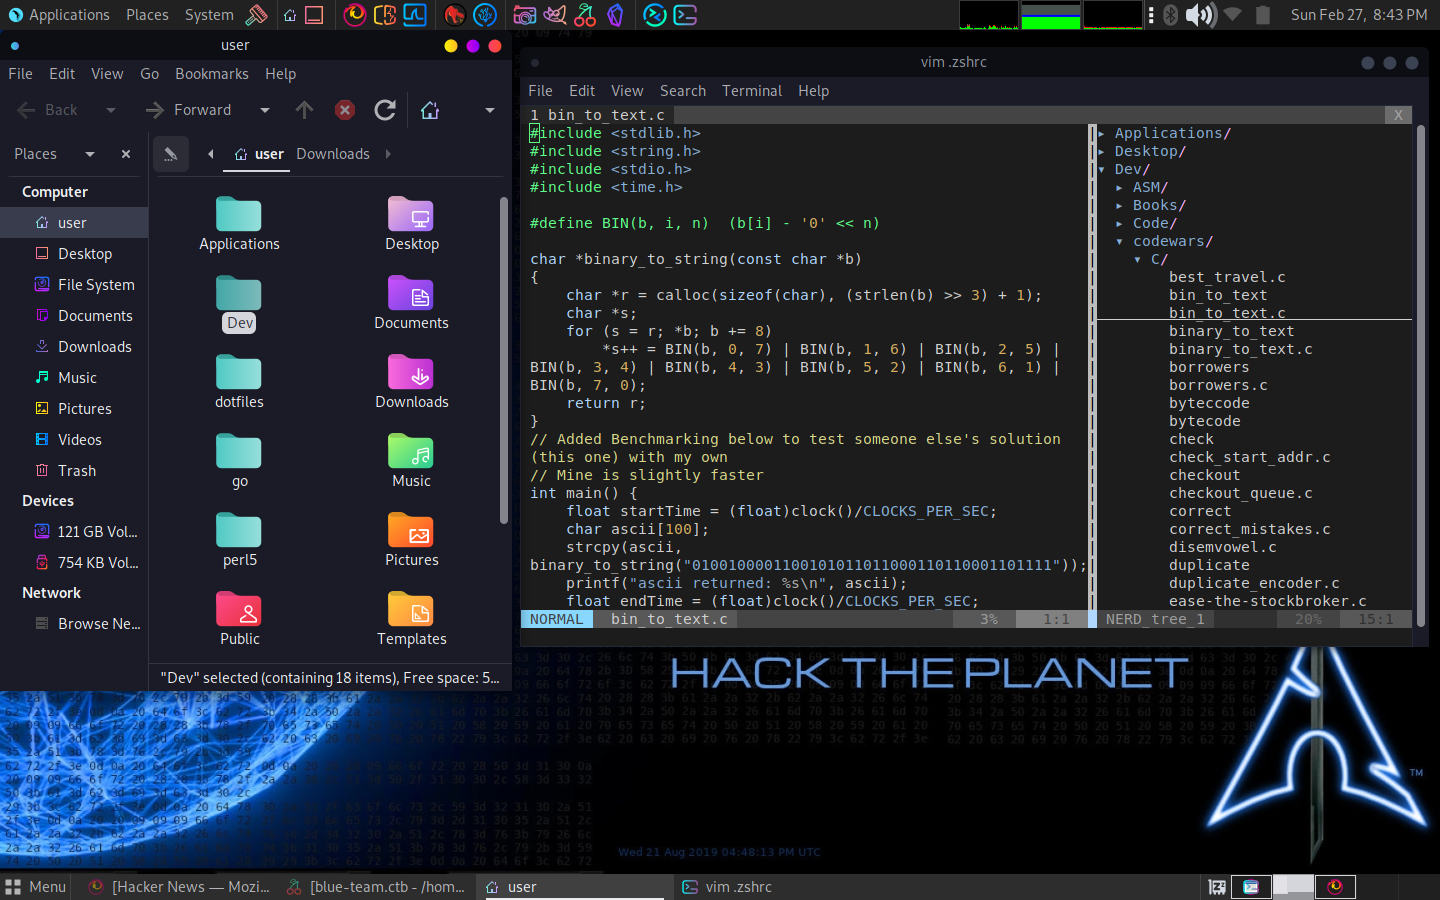Open the Search menu in the terminal window
This screenshot has height=900, width=1440.
(682, 91)
